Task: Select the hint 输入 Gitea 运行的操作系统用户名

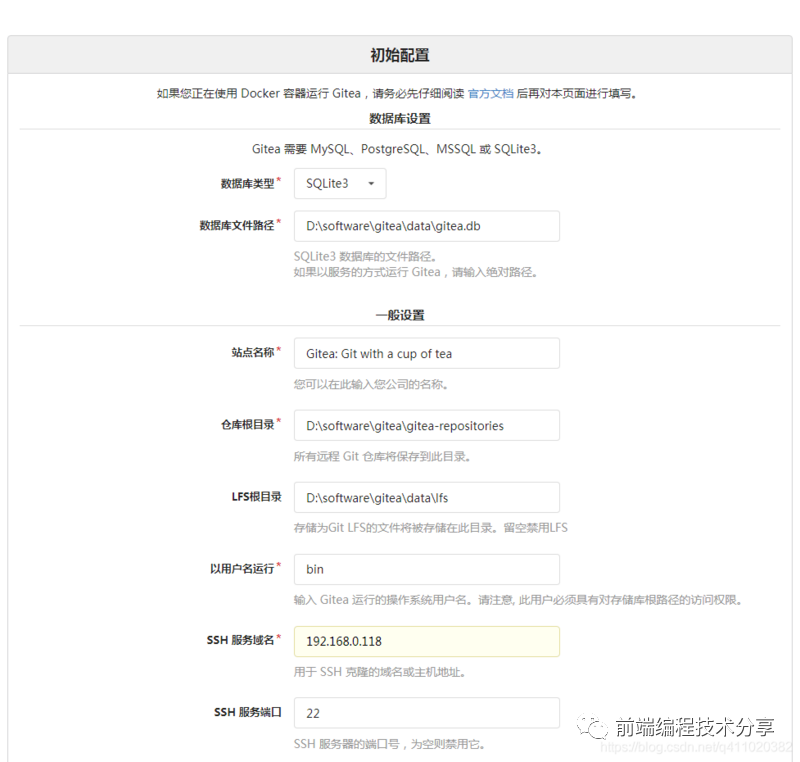Action: coord(383,600)
